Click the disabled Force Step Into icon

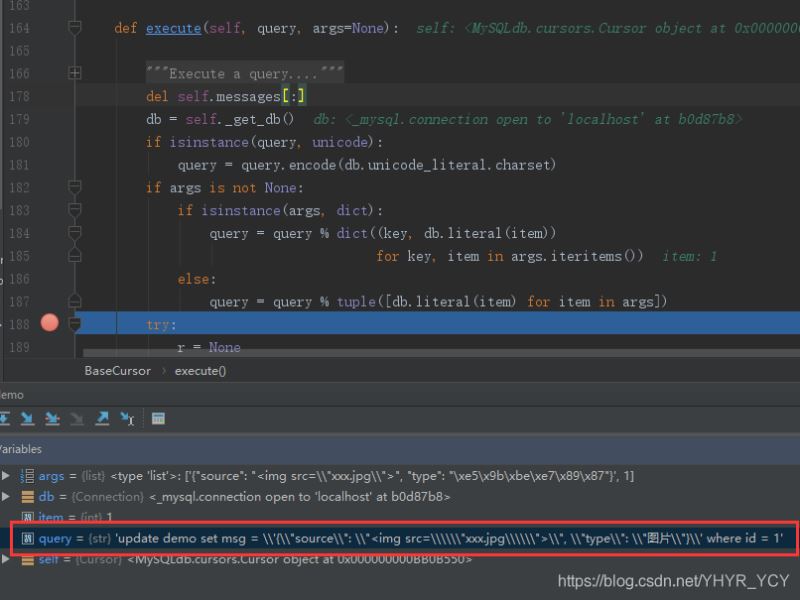[77, 418]
